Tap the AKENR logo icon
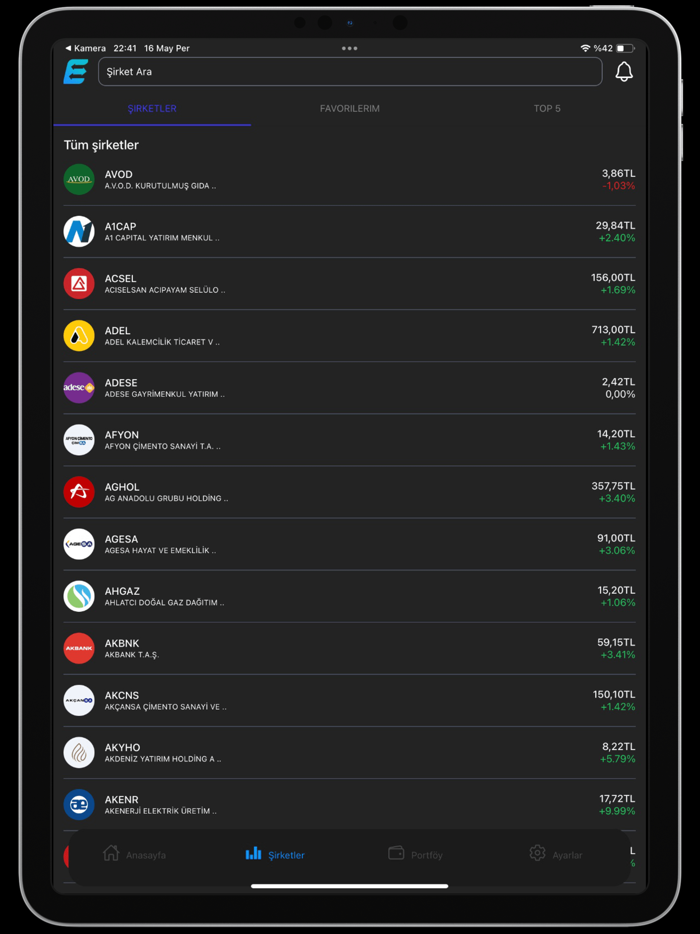Viewport: 700px width, 934px height. (79, 804)
